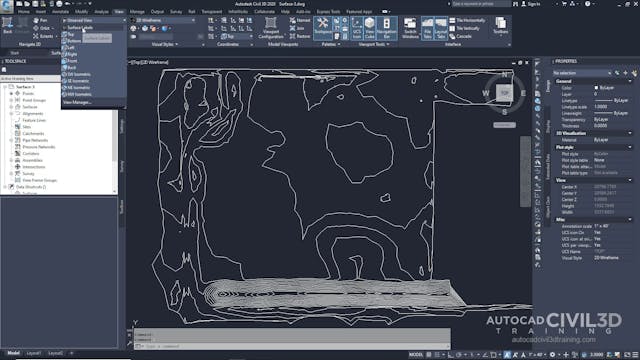Viewport: 640px width, 360px height.
Task: Open the 2D Wireframe visual style dropdown
Action: [x=163, y=20]
